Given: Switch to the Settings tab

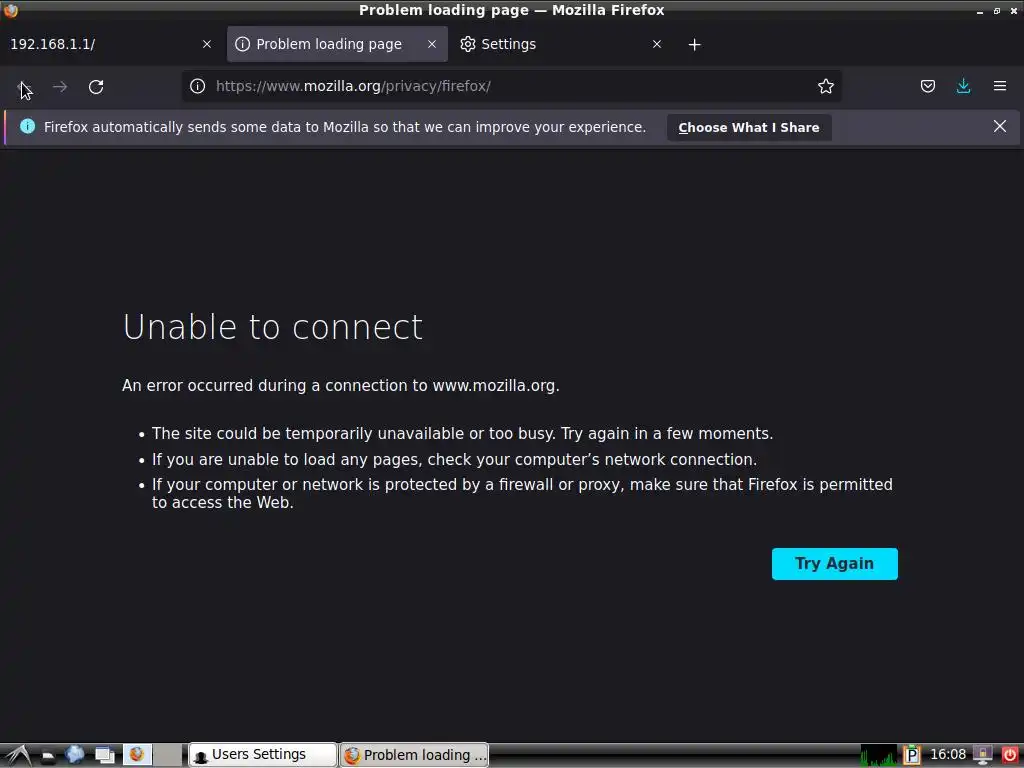Looking at the screenshot, I should pyautogui.click(x=562, y=44).
